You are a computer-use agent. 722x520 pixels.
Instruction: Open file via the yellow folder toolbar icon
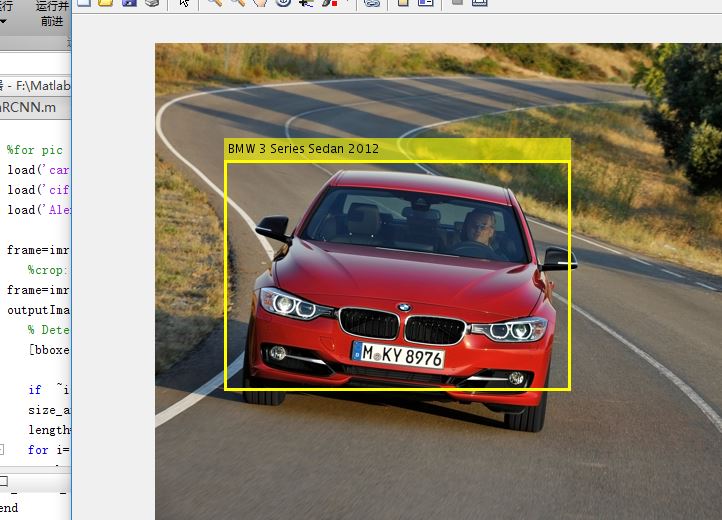[106, 2]
